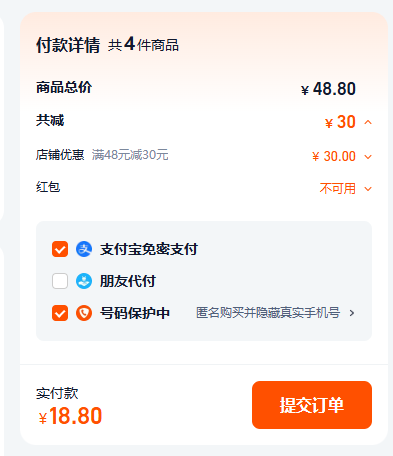Click the Alipay logo icon

tap(84, 249)
